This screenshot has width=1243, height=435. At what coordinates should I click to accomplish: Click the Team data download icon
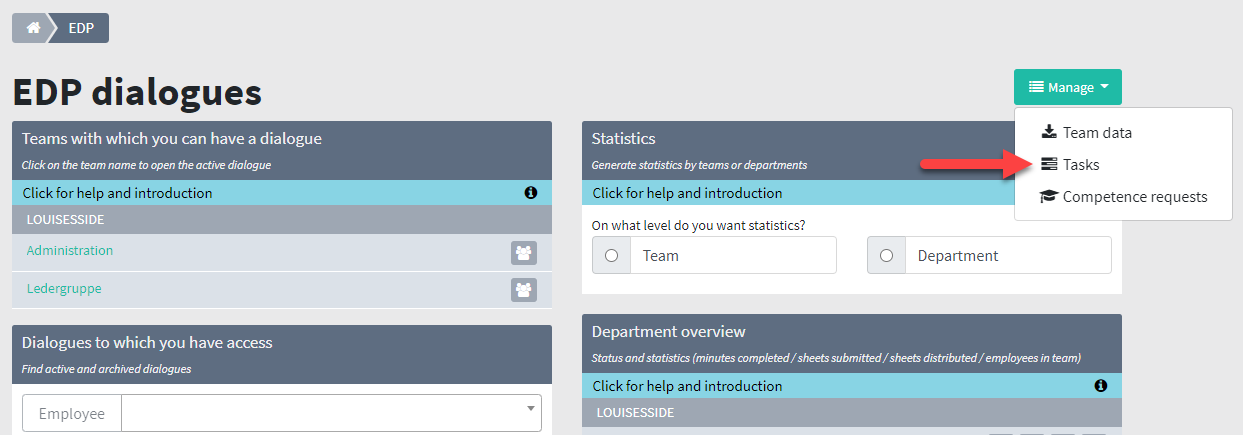1048,132
